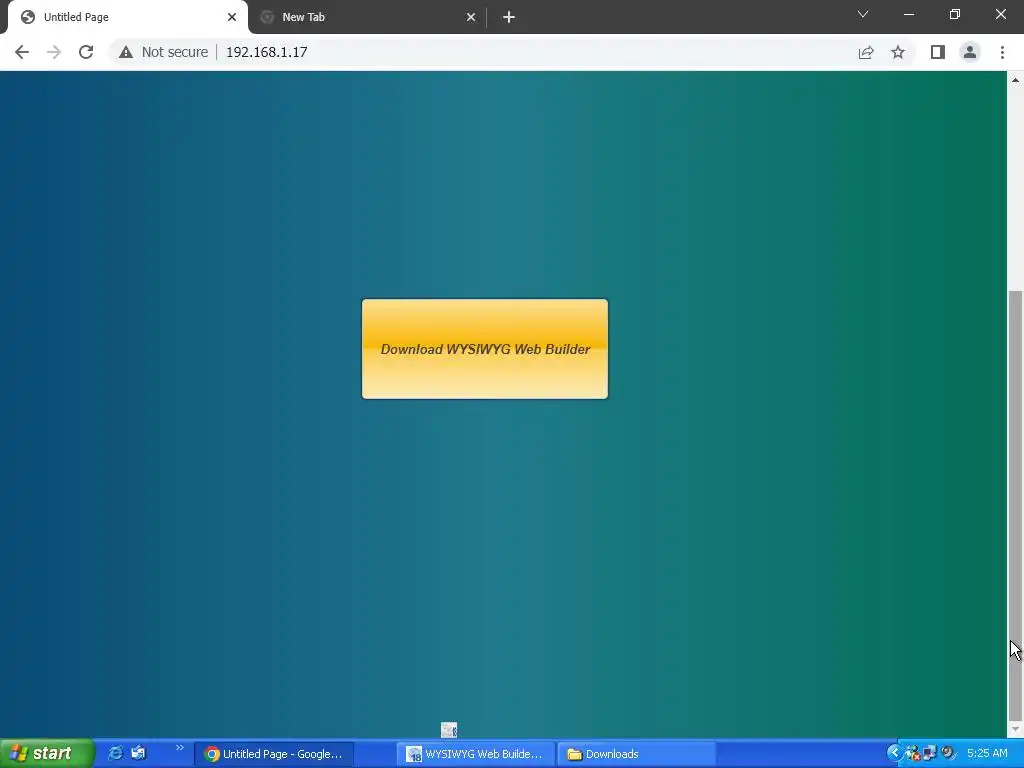The width and height of the screenshot is (1024, 768).
Task: Expand the Quick Launch overflow chevron
Action: [x=180, y=748]
